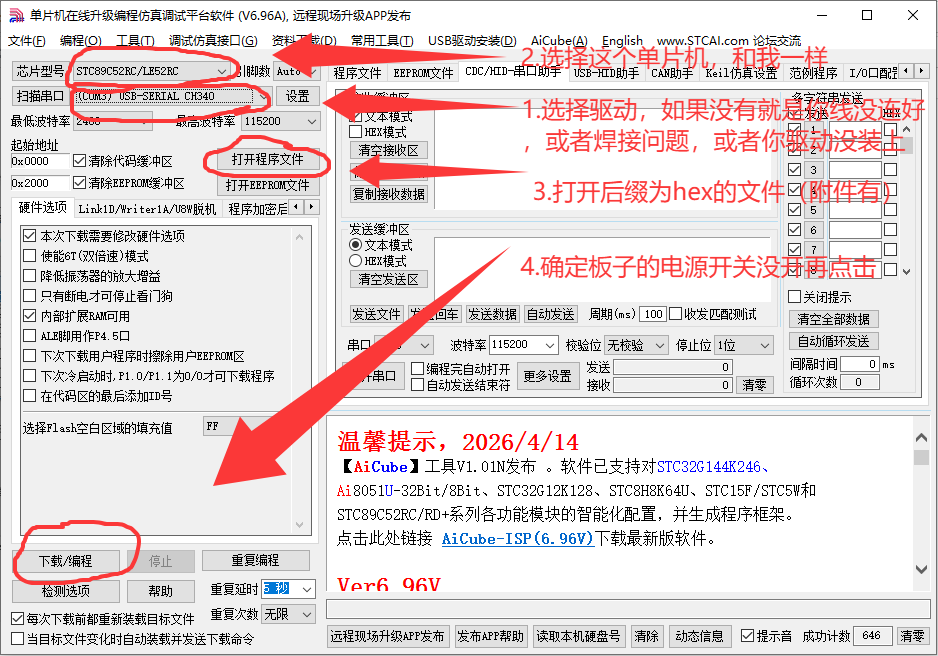This screenshot has width=938, height=656.
Task: Open AiCube-ISP(6.96V) download link
Action: 517,539
